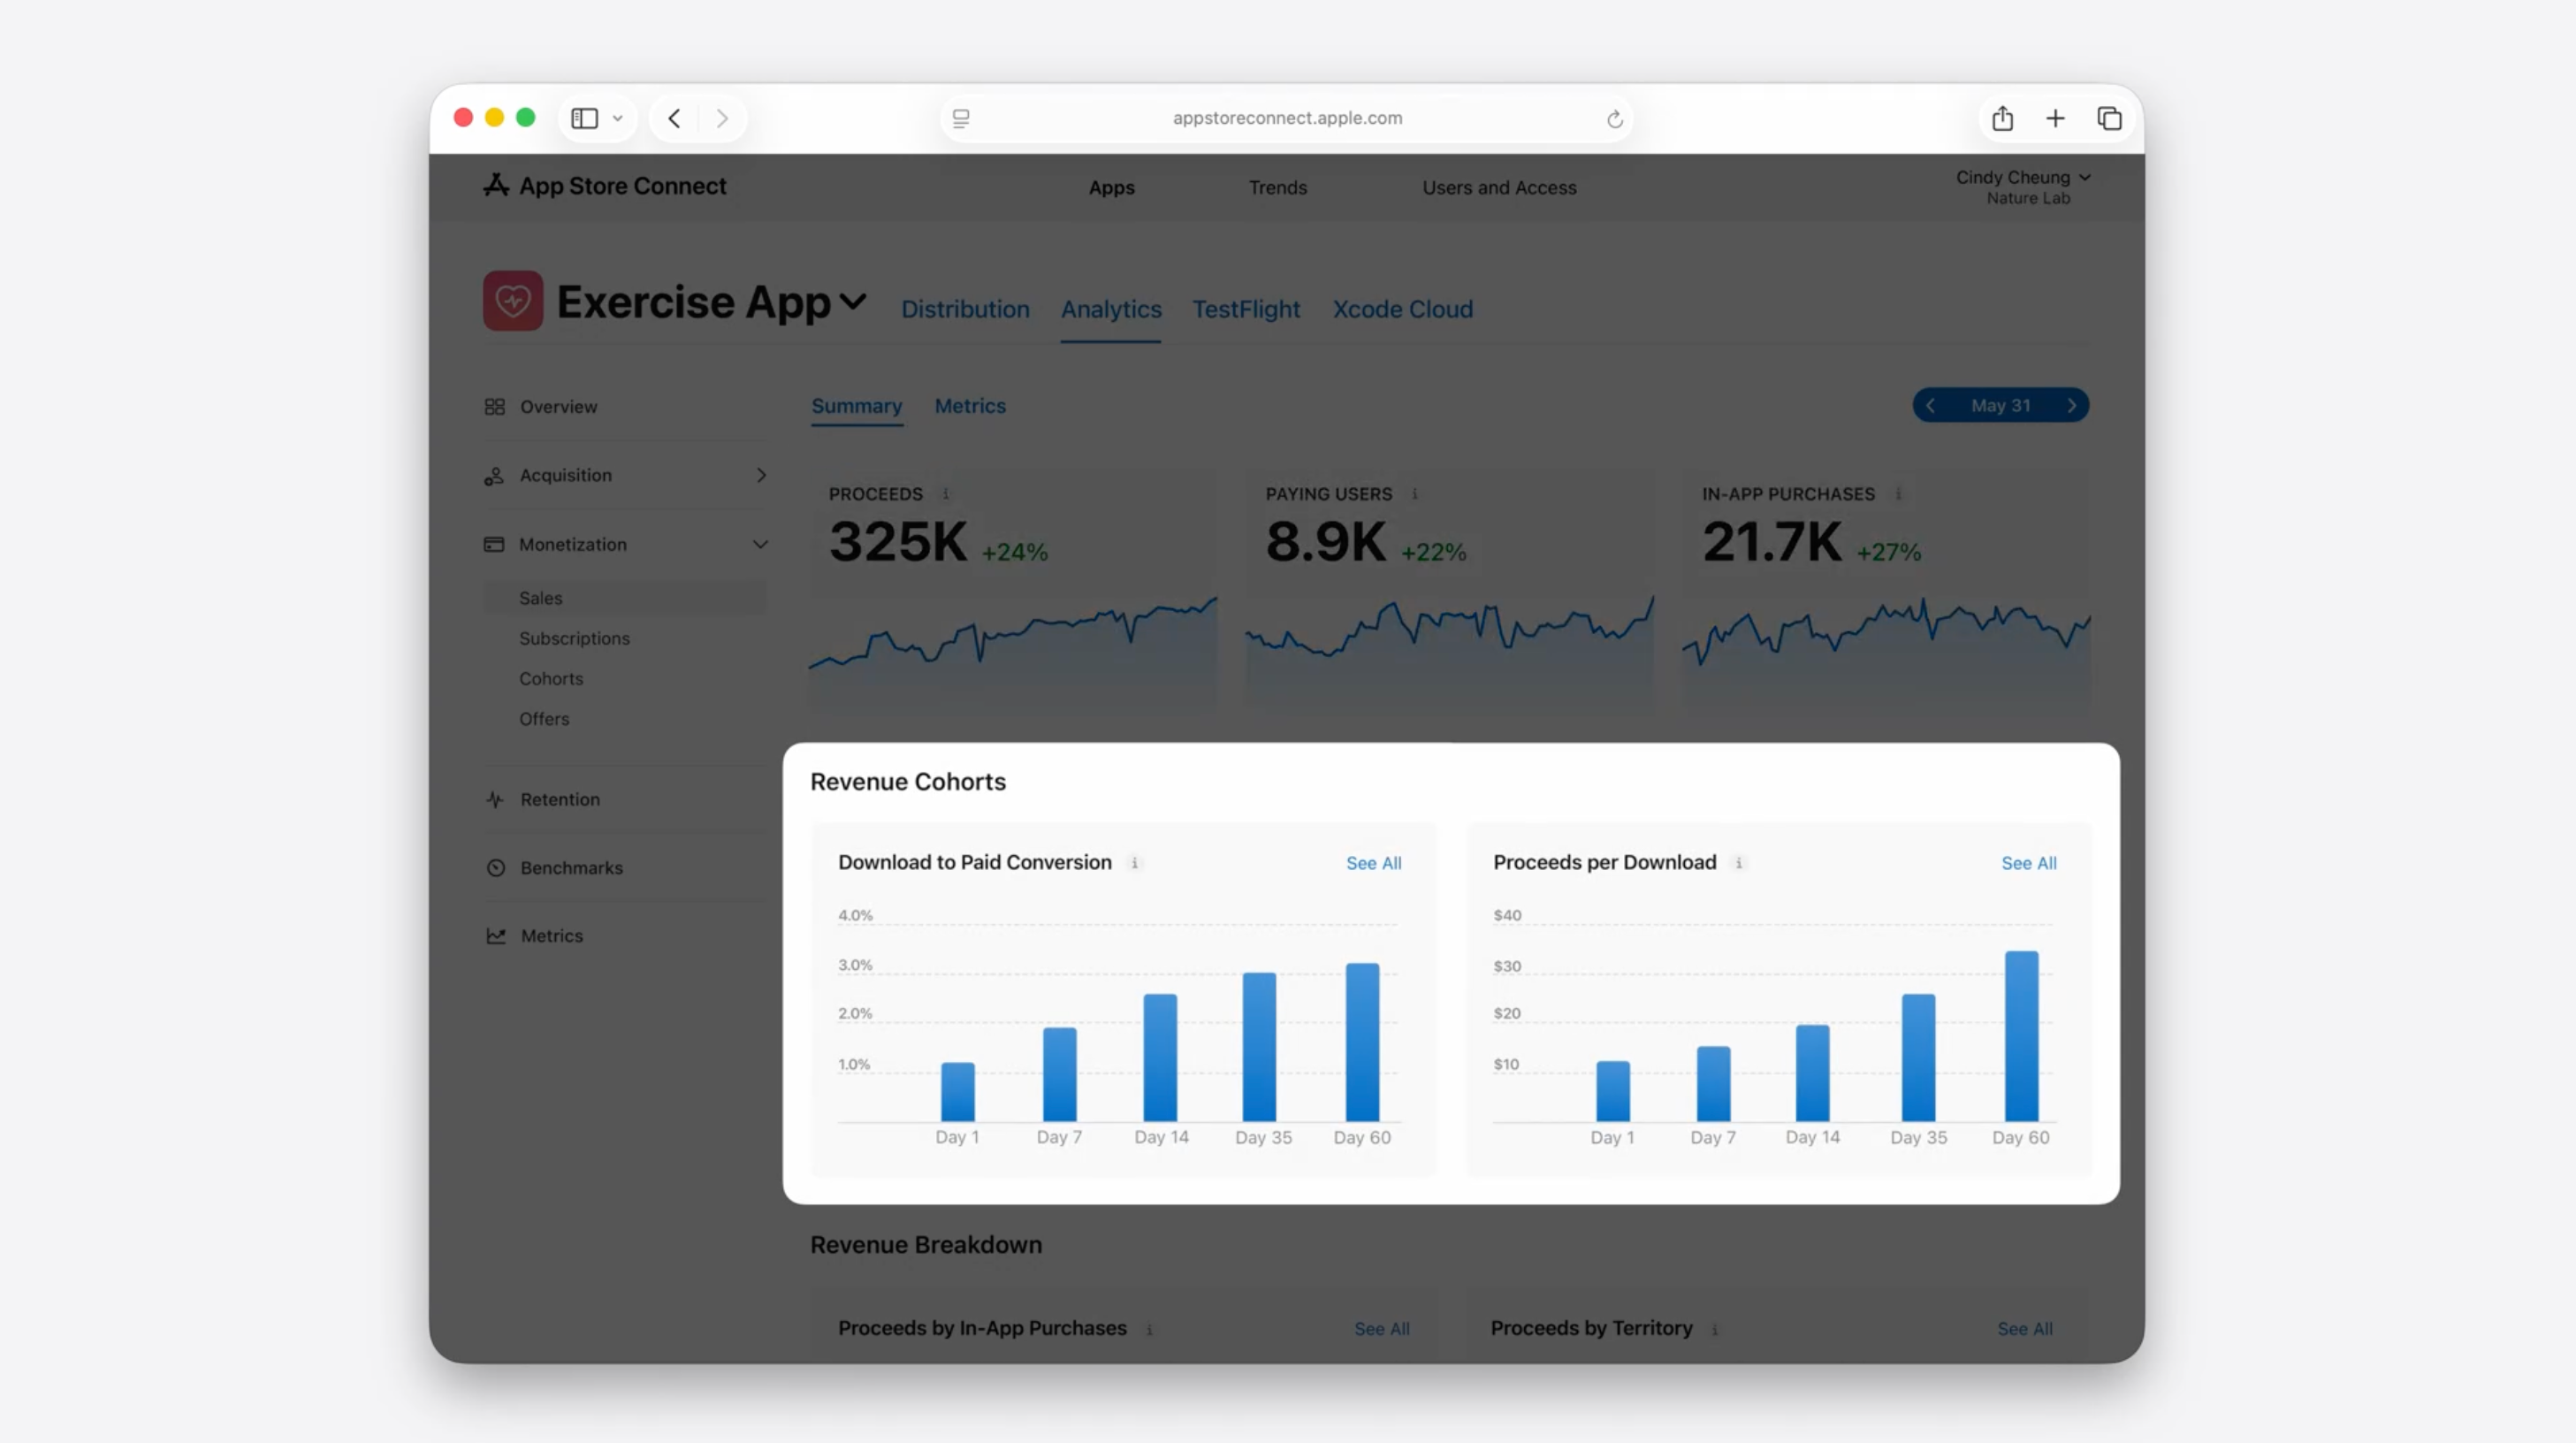
Task: Click info icon beside Proceeds per Download
Action: (x=1739, y=863)
